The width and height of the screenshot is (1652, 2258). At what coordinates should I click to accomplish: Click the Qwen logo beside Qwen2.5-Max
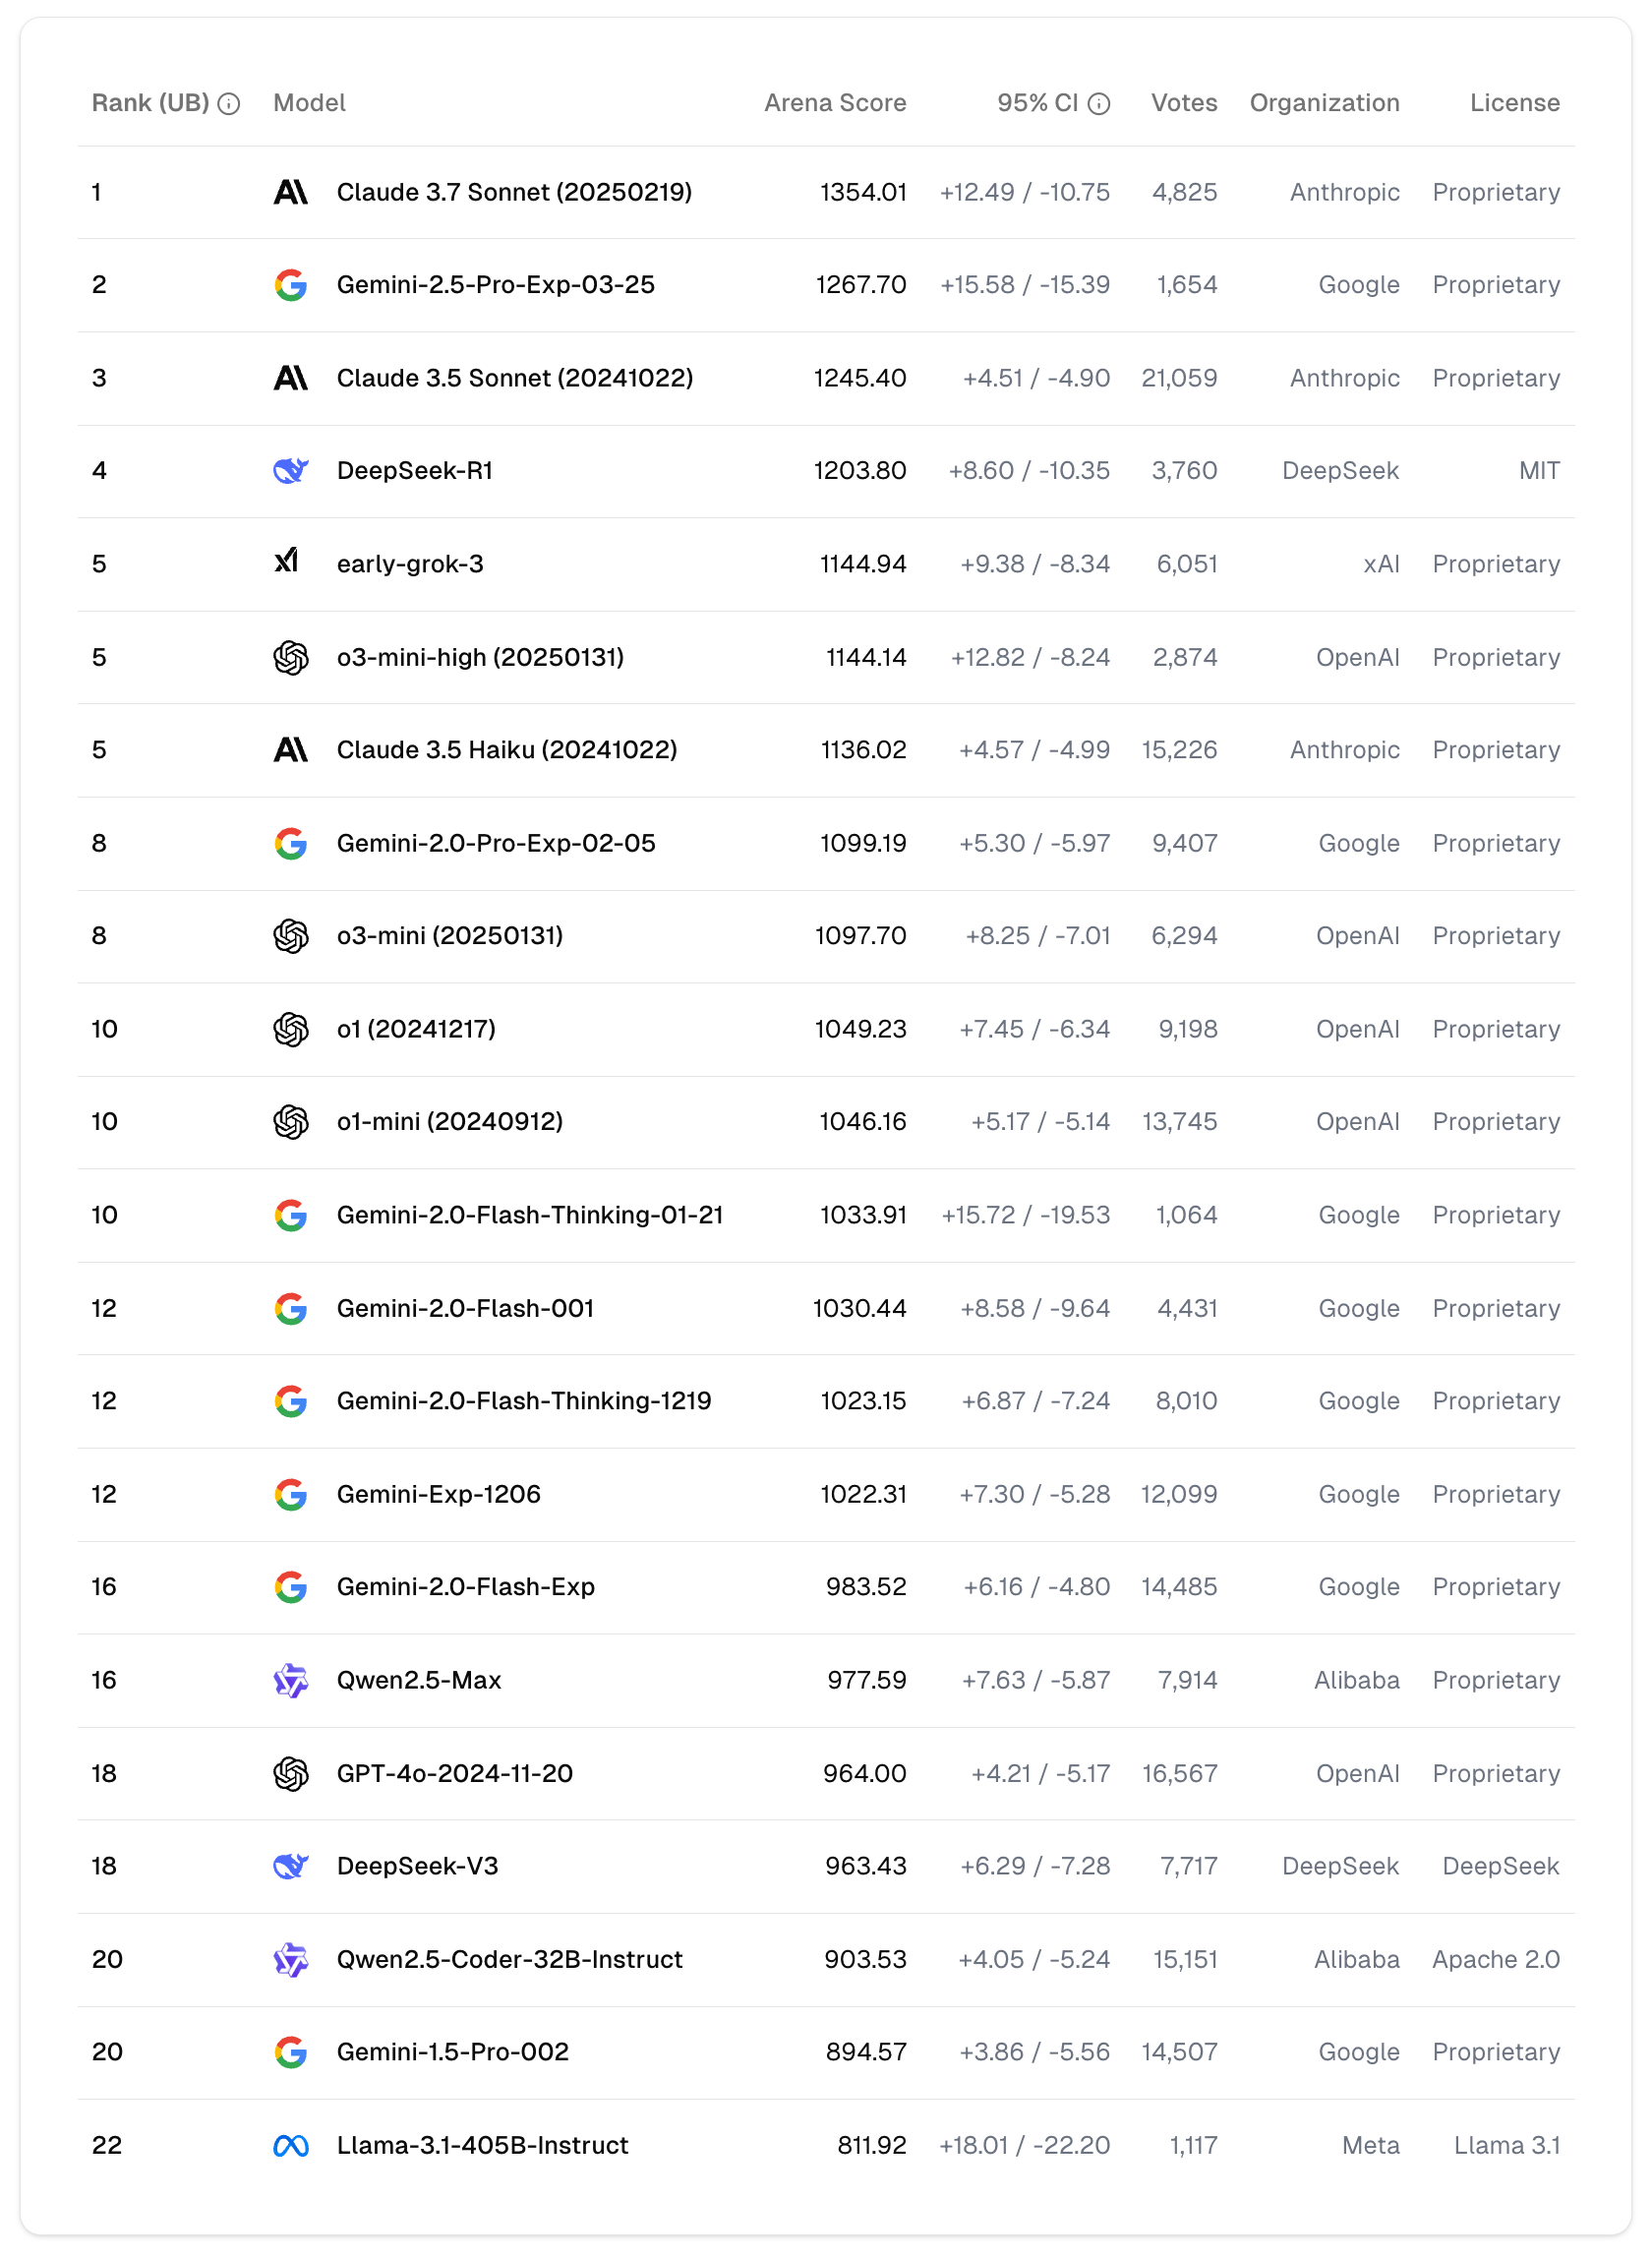(290, 1680)
